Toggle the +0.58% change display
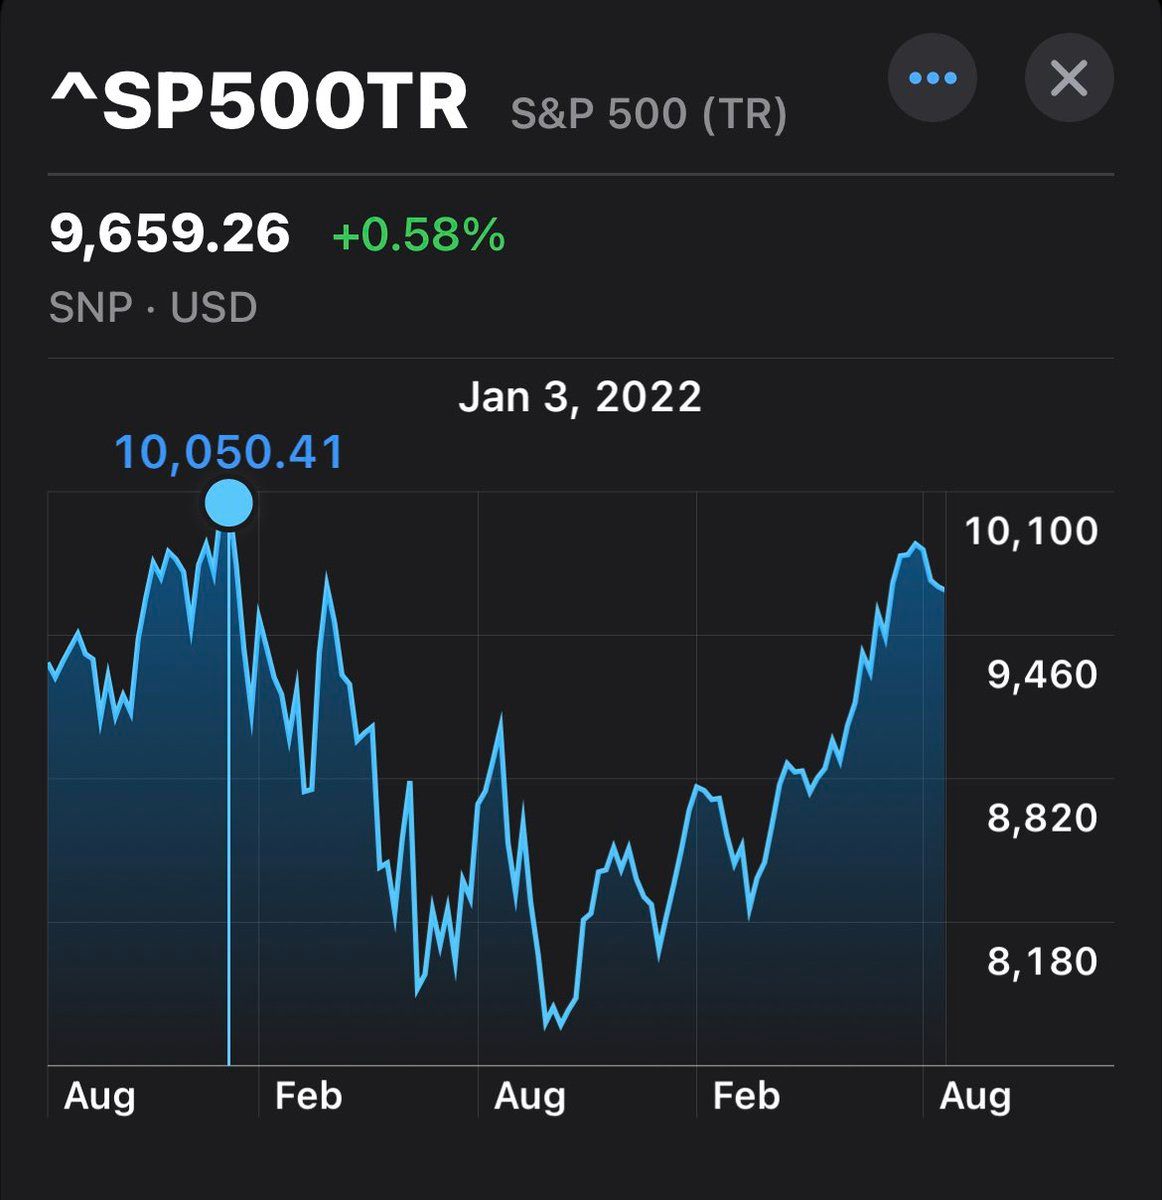This screenshot has height=1200, width=1162. tap(418, 236)
